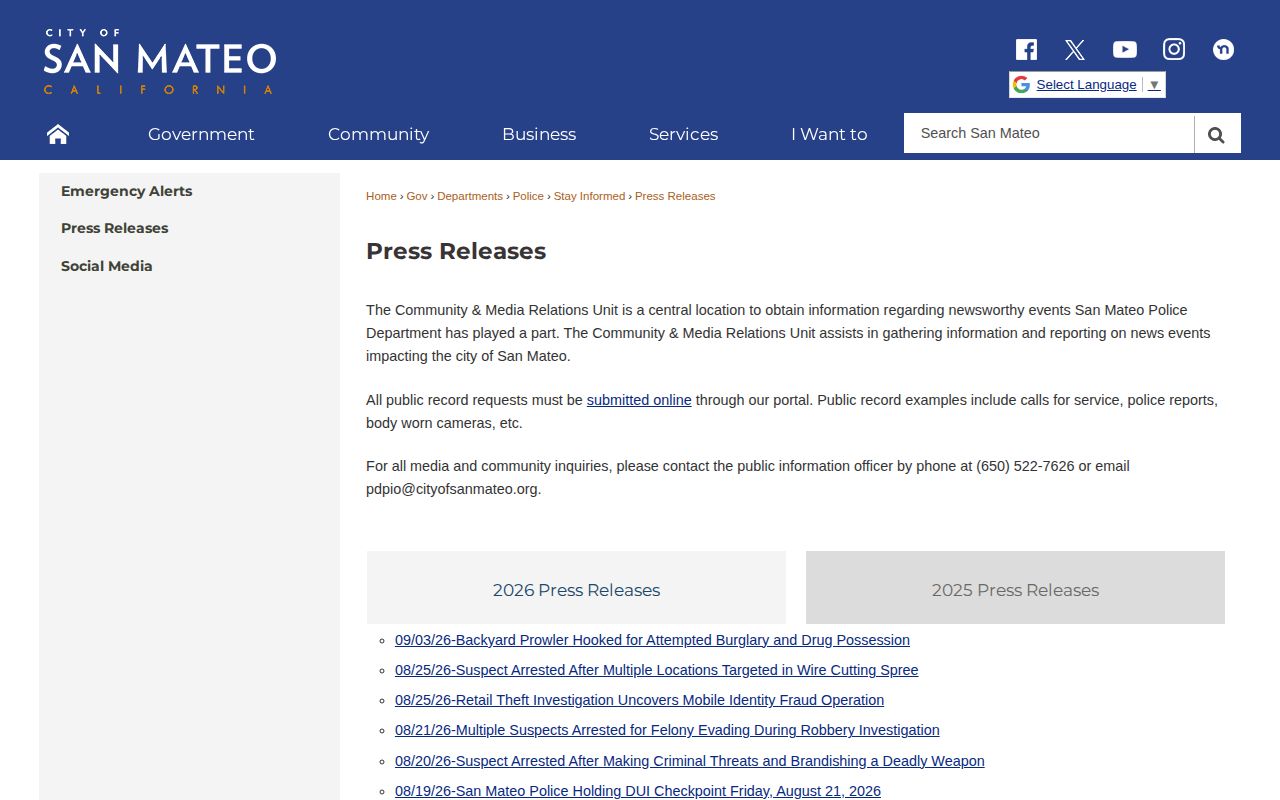1280x800 pixels.
Task: Open Social Media in sidebar
Action: tap(107, 266)
